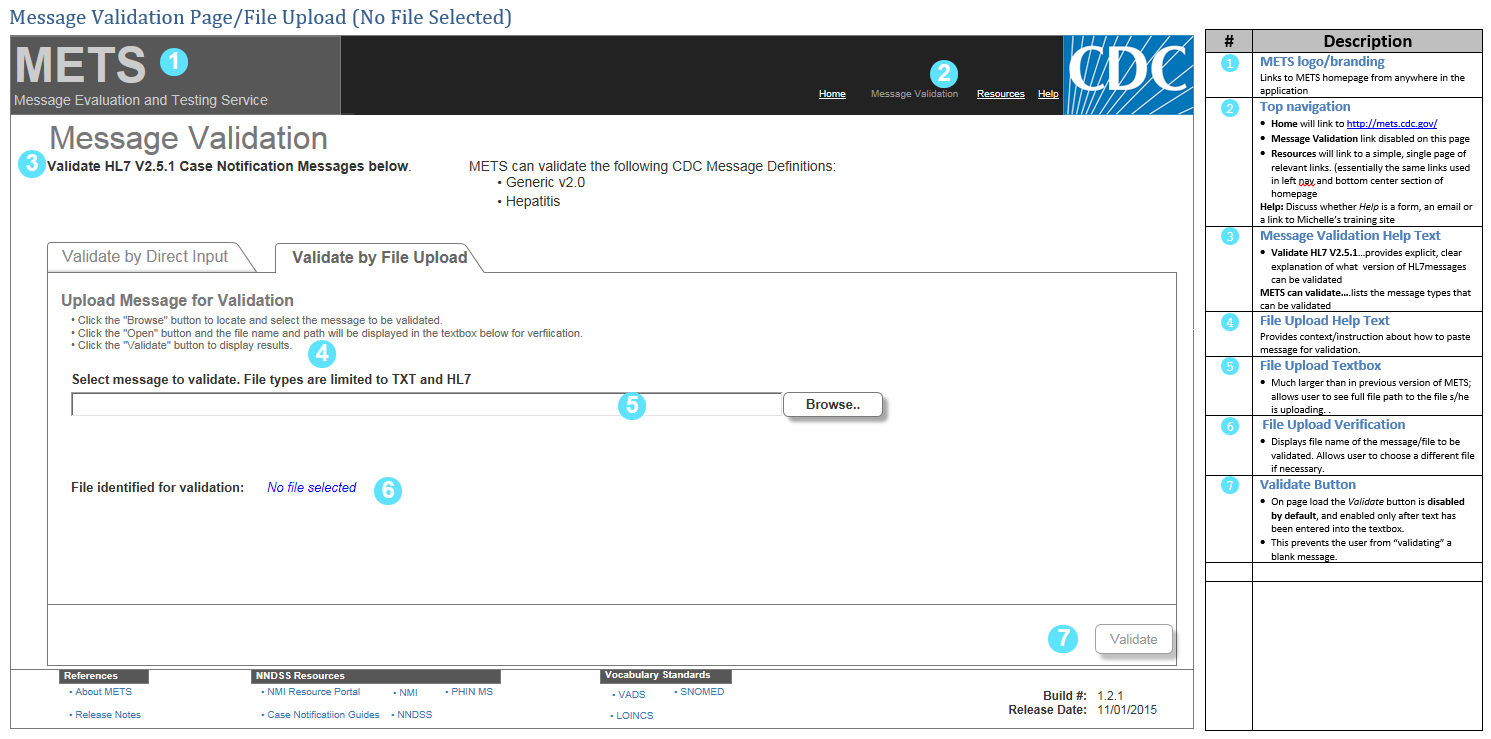Click the file path textbox beside Browse
Image resolution: width=1491 pixels, height=739 pixels.
click(x=426, y=404)
